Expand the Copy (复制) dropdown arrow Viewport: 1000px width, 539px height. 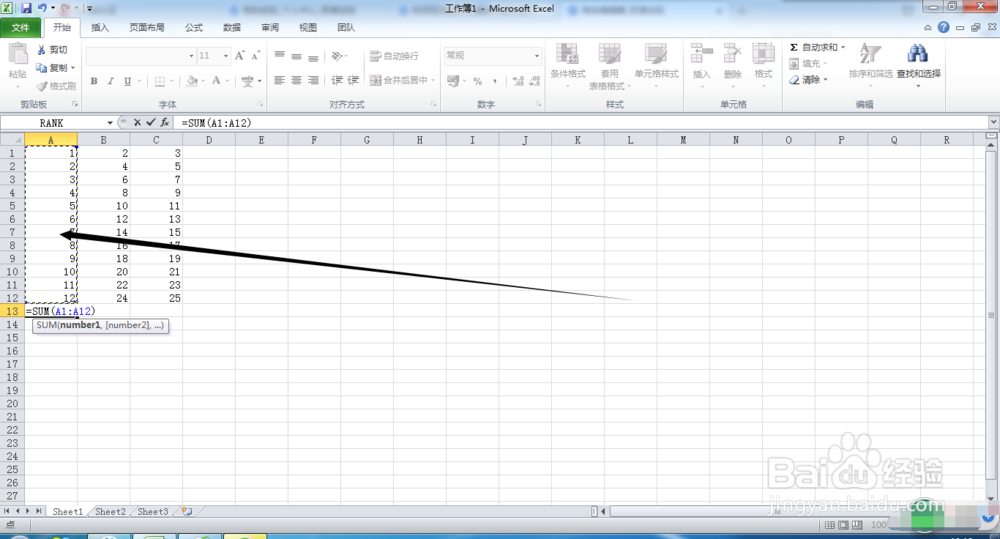73,68
